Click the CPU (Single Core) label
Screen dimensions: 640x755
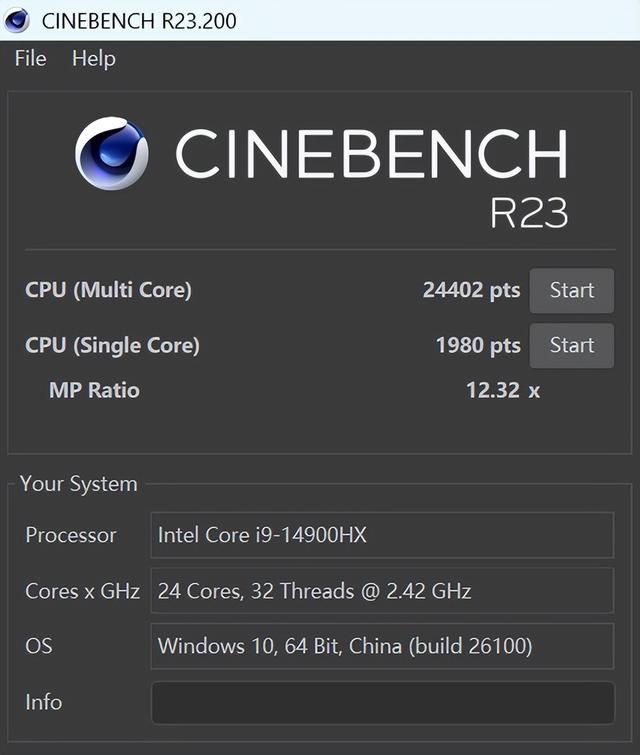click(112, 345)
